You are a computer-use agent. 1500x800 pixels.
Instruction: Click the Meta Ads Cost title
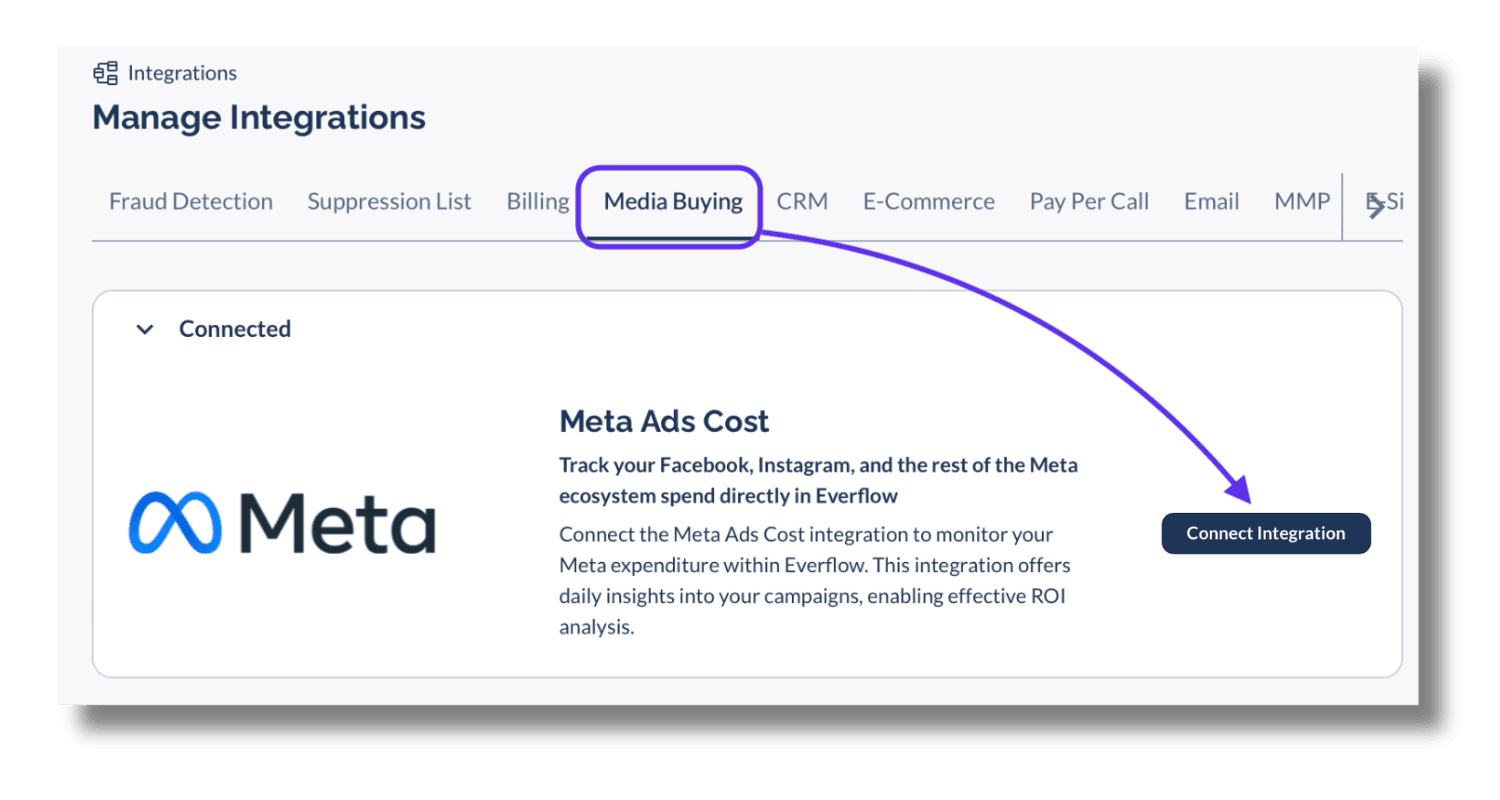point(664,421)
